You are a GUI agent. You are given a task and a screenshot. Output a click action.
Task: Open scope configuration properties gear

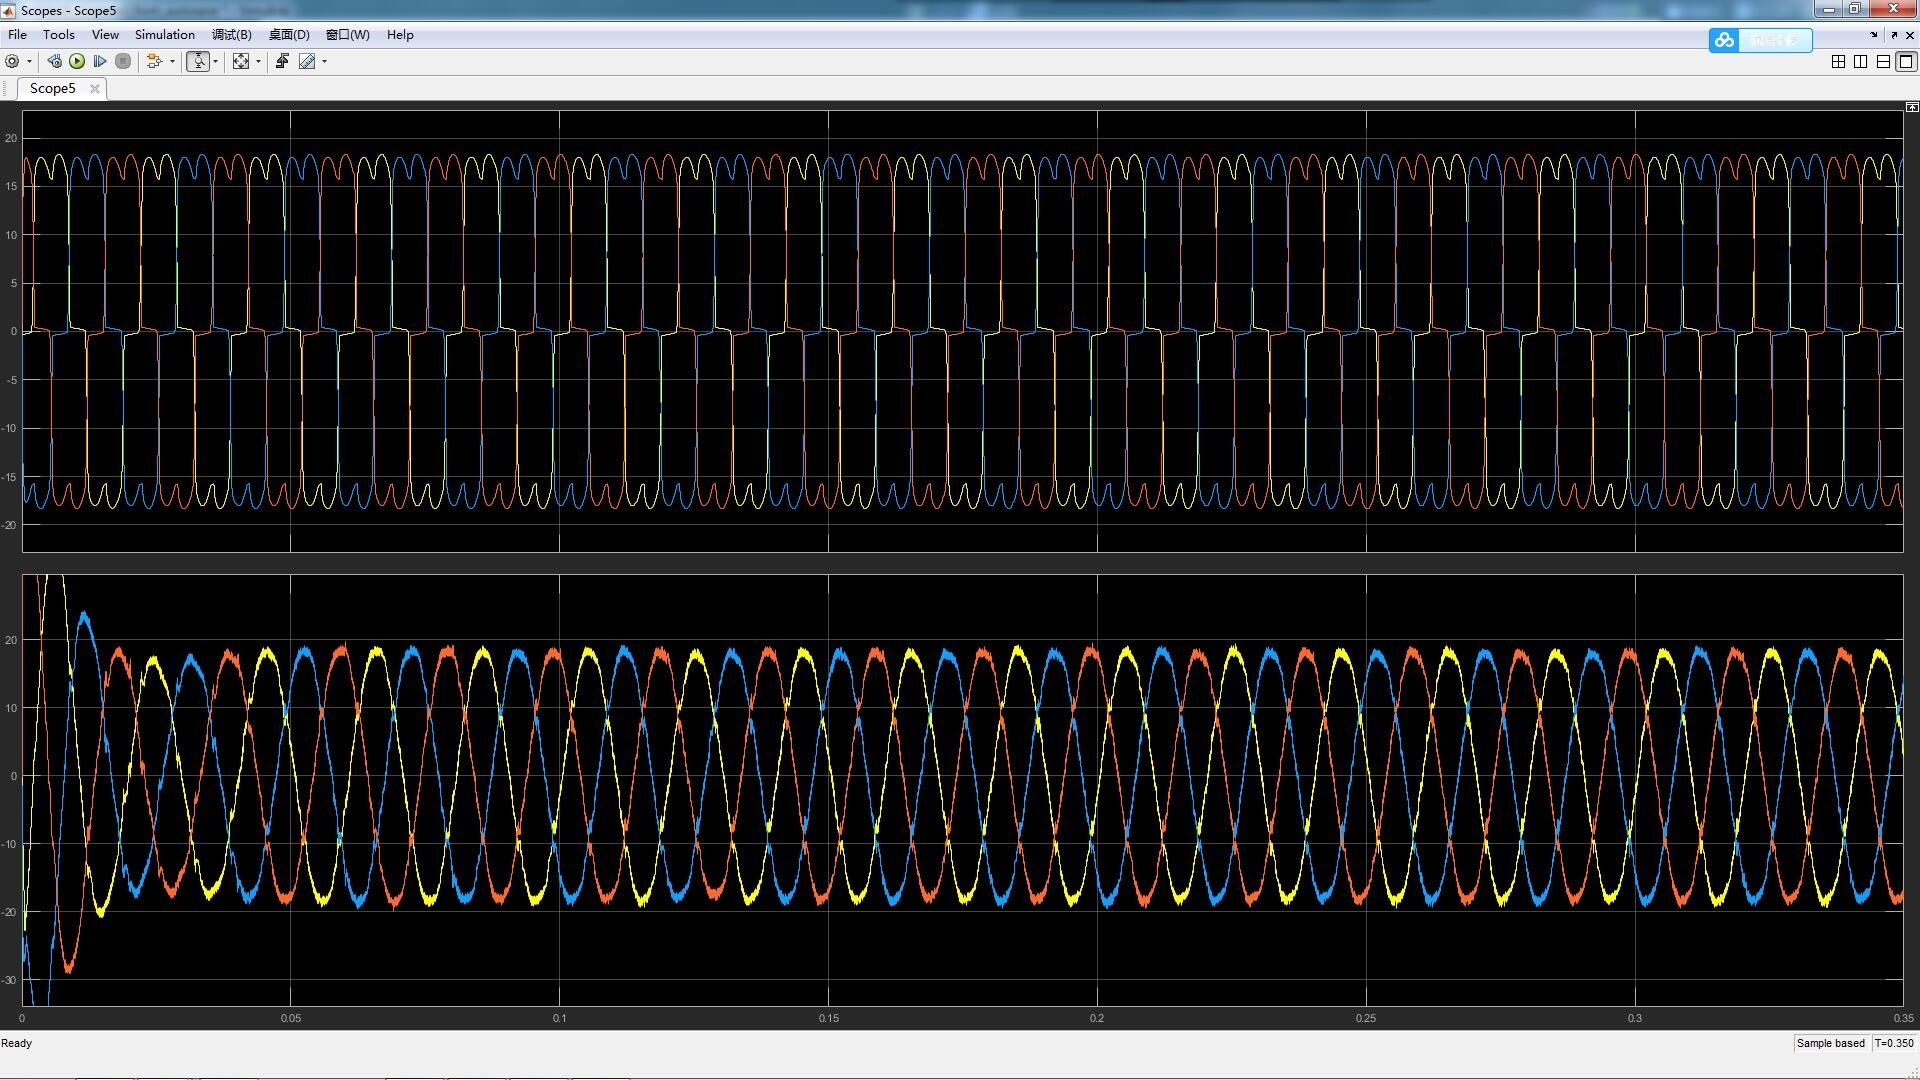click(x=12, y=61)
